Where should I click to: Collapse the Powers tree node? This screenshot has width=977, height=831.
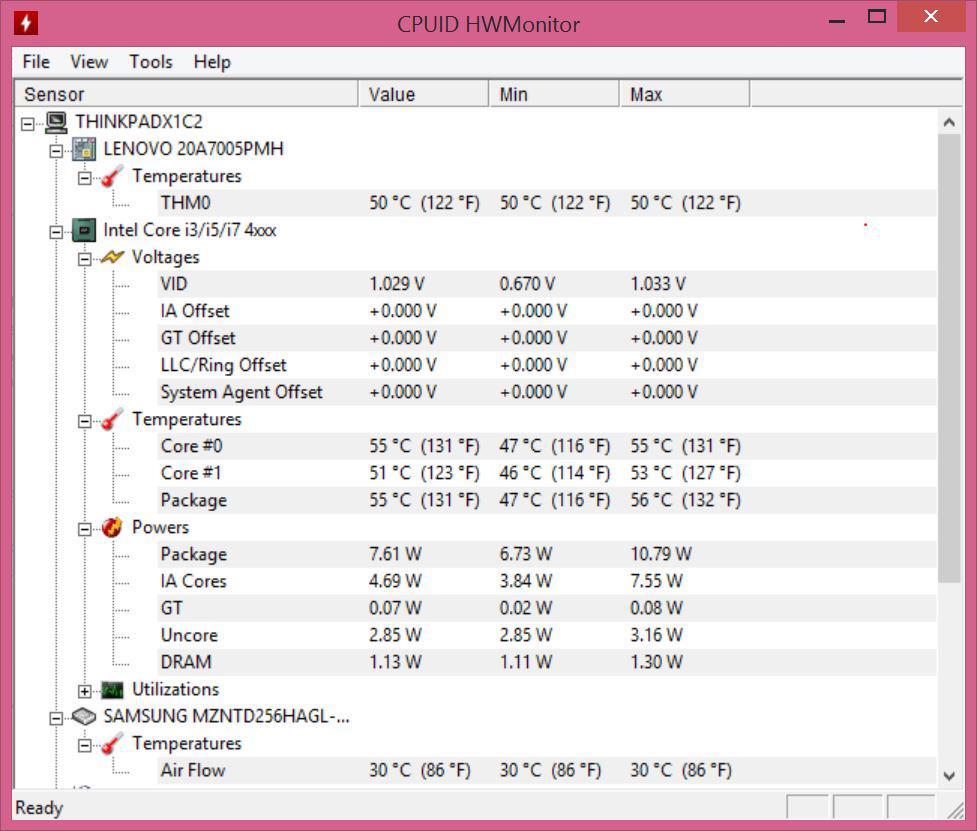pos(85,528)
